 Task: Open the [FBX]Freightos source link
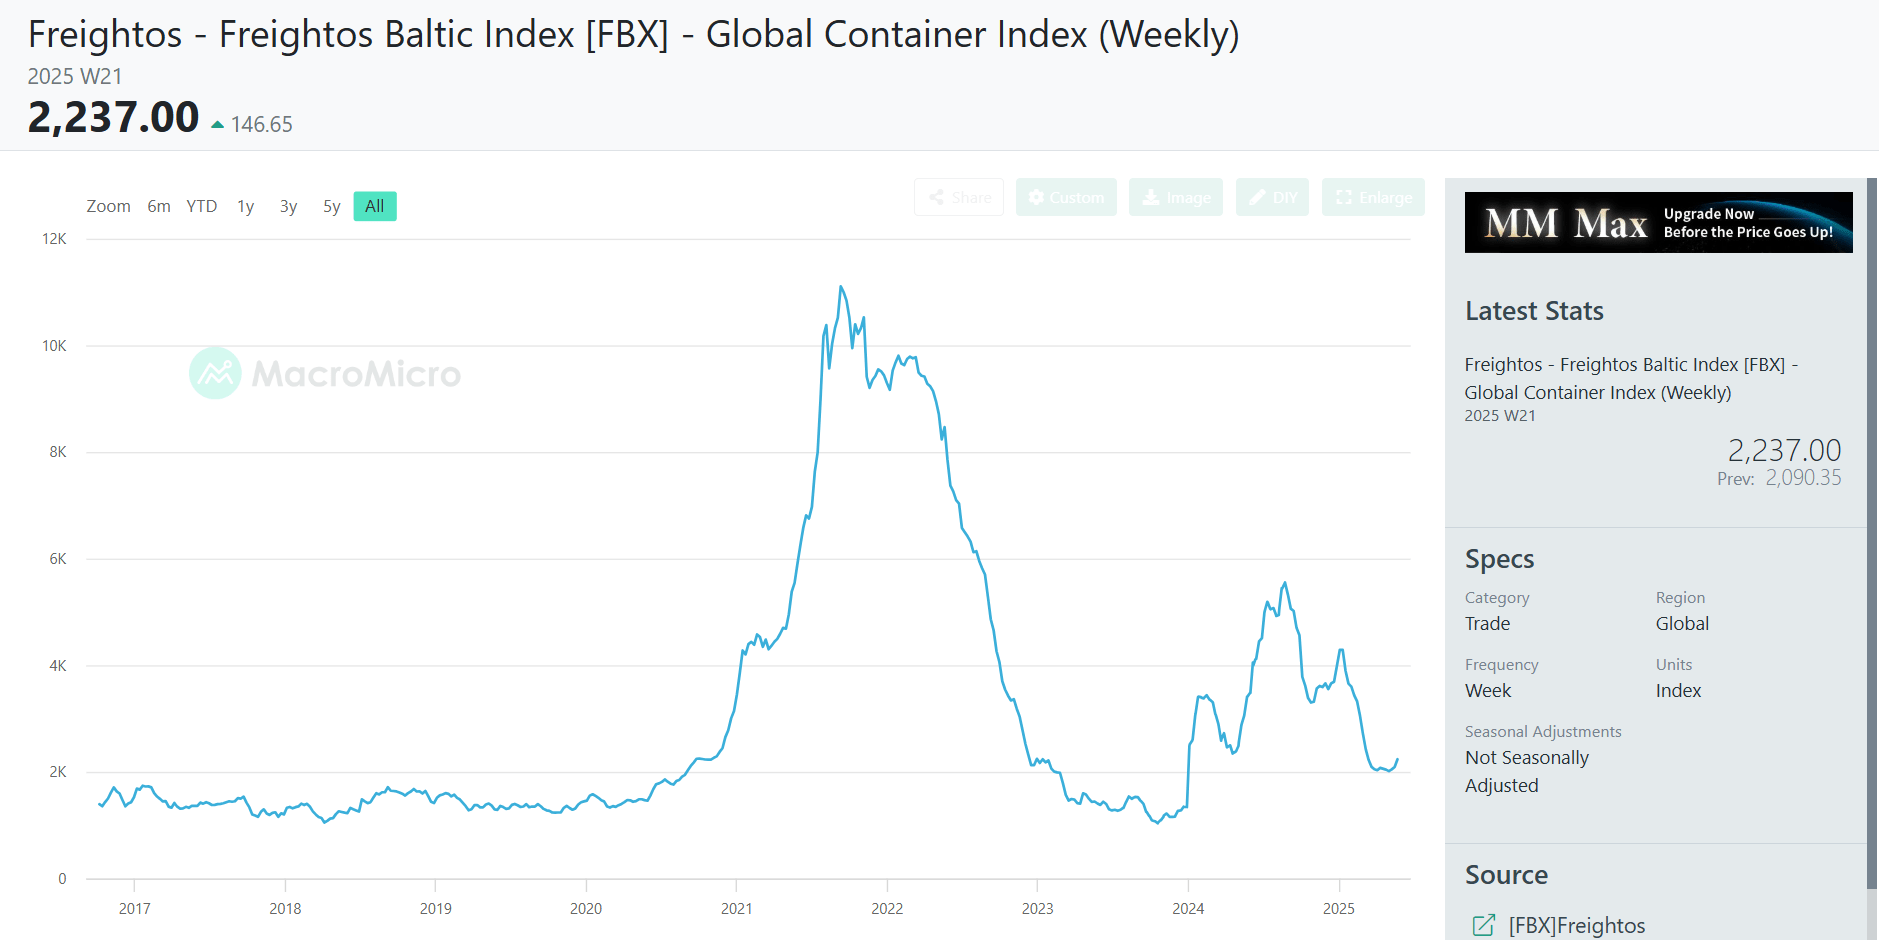pos(1575,925)
